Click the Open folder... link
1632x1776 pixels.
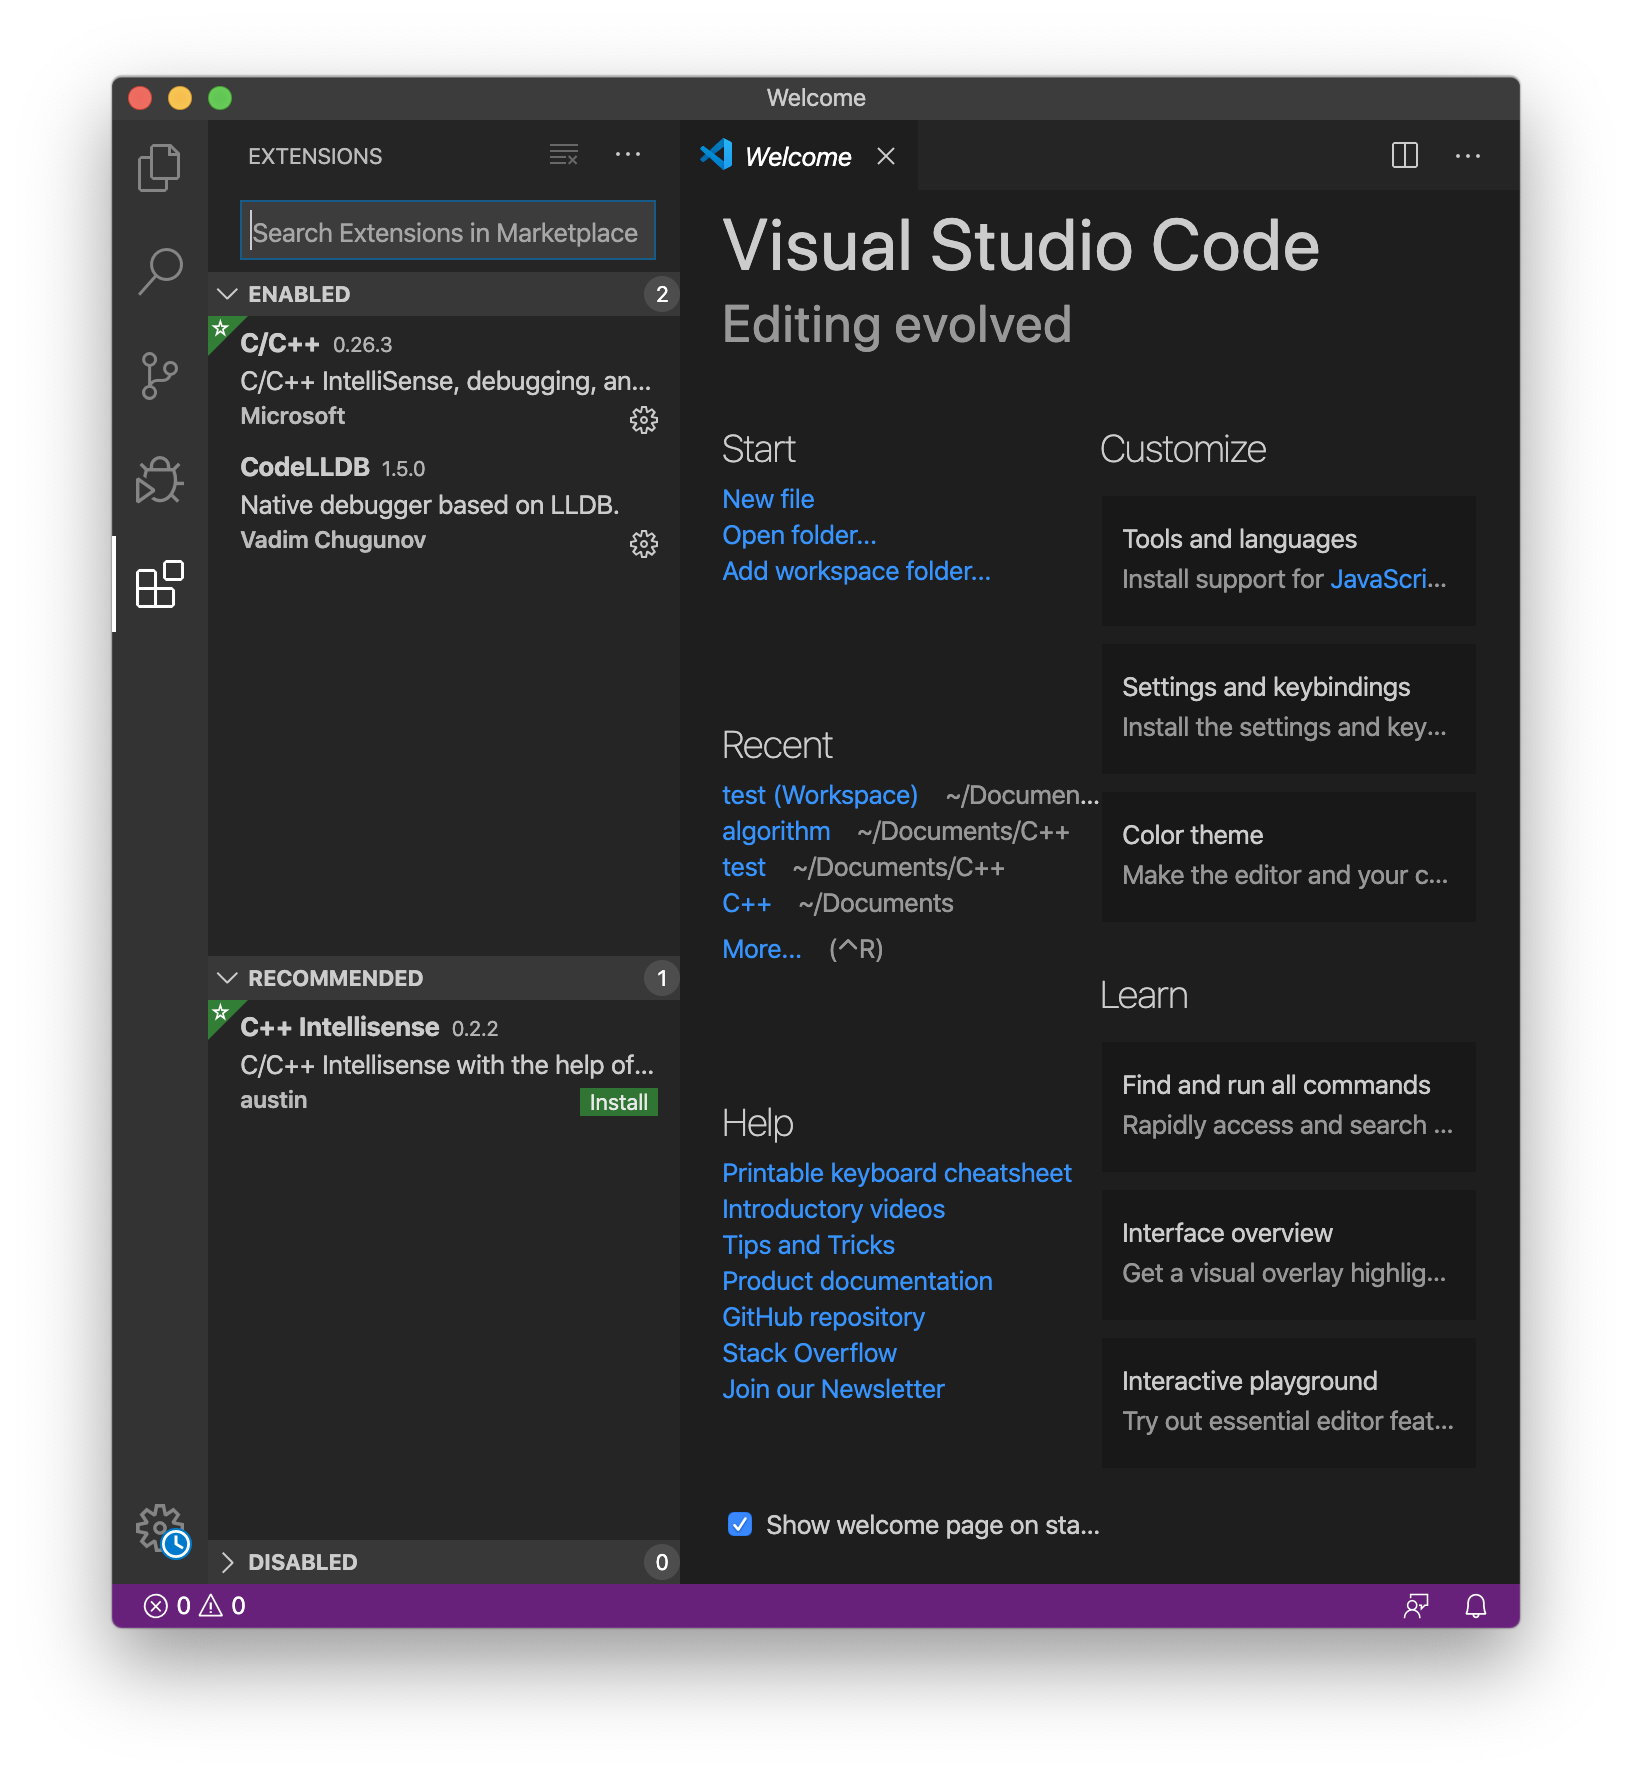coord(799,535)
